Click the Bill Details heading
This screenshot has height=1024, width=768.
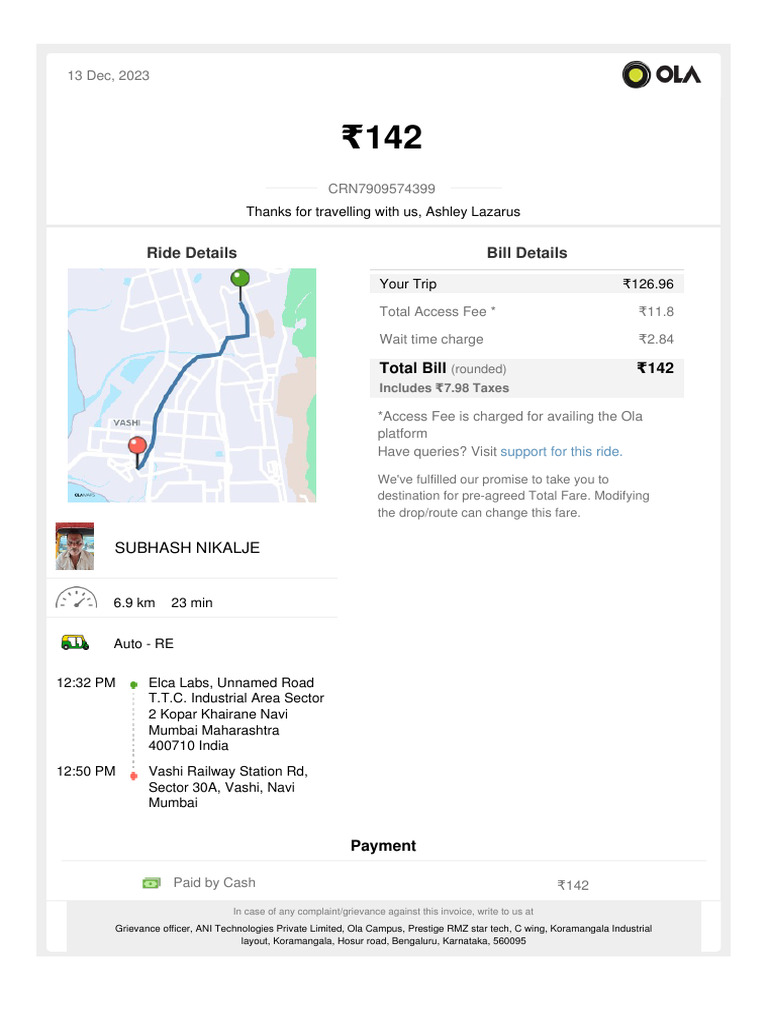527,253
